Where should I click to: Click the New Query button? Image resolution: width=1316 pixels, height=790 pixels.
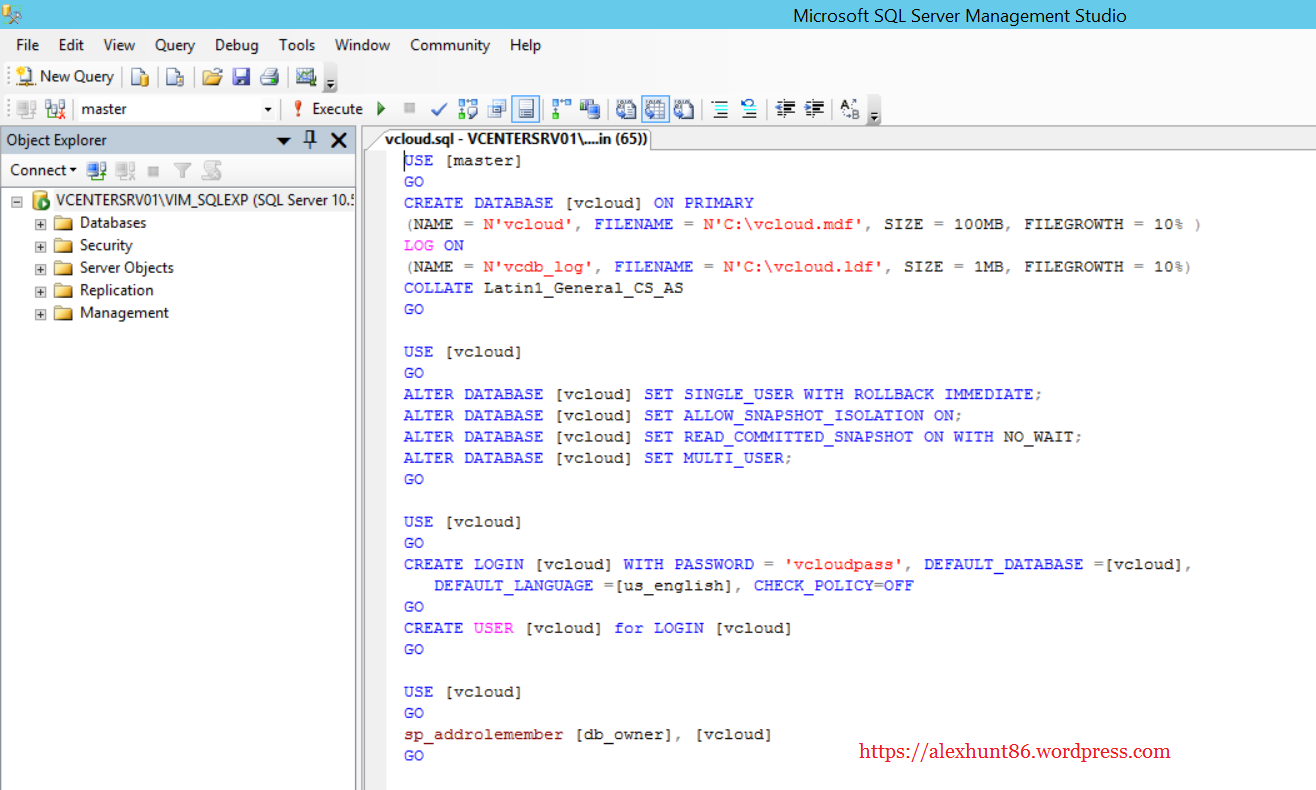66,77
